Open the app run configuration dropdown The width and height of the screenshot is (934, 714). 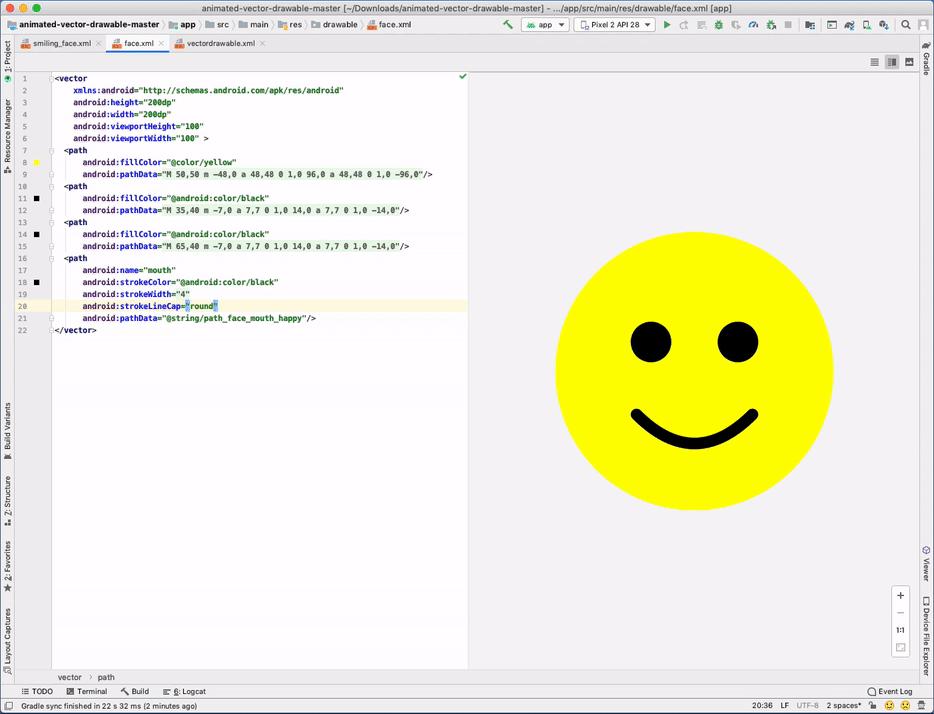click(545, 25)
